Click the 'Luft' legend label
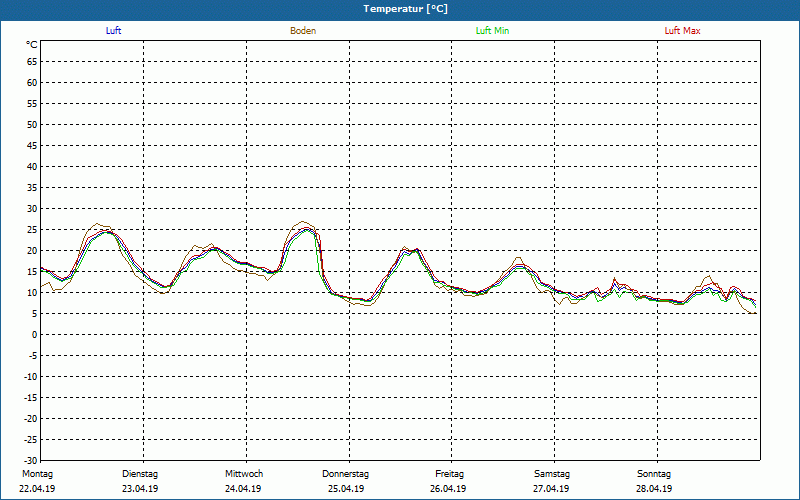The image size is (800, 500). pyautogui.click(x=113, y=31)
